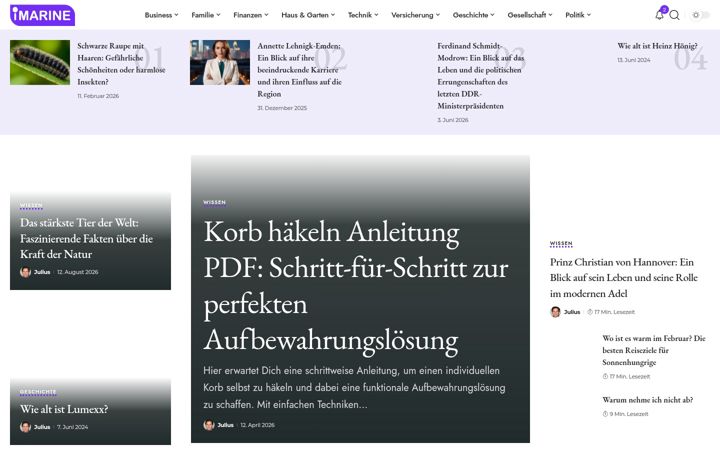The image size is (720, 450).
Task: Open 'Wo ist es warm im Februar?' article
Action: (654, 350)
